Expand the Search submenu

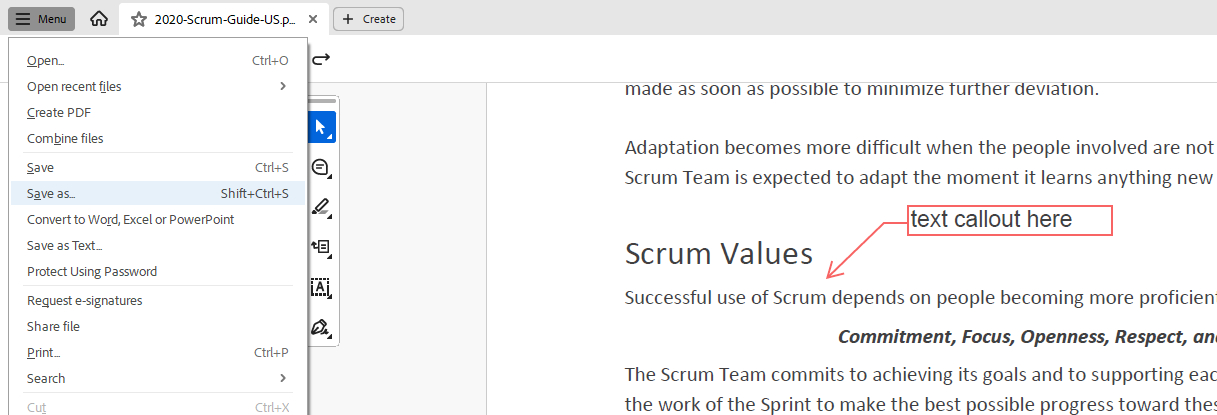[x=283, y=378]
